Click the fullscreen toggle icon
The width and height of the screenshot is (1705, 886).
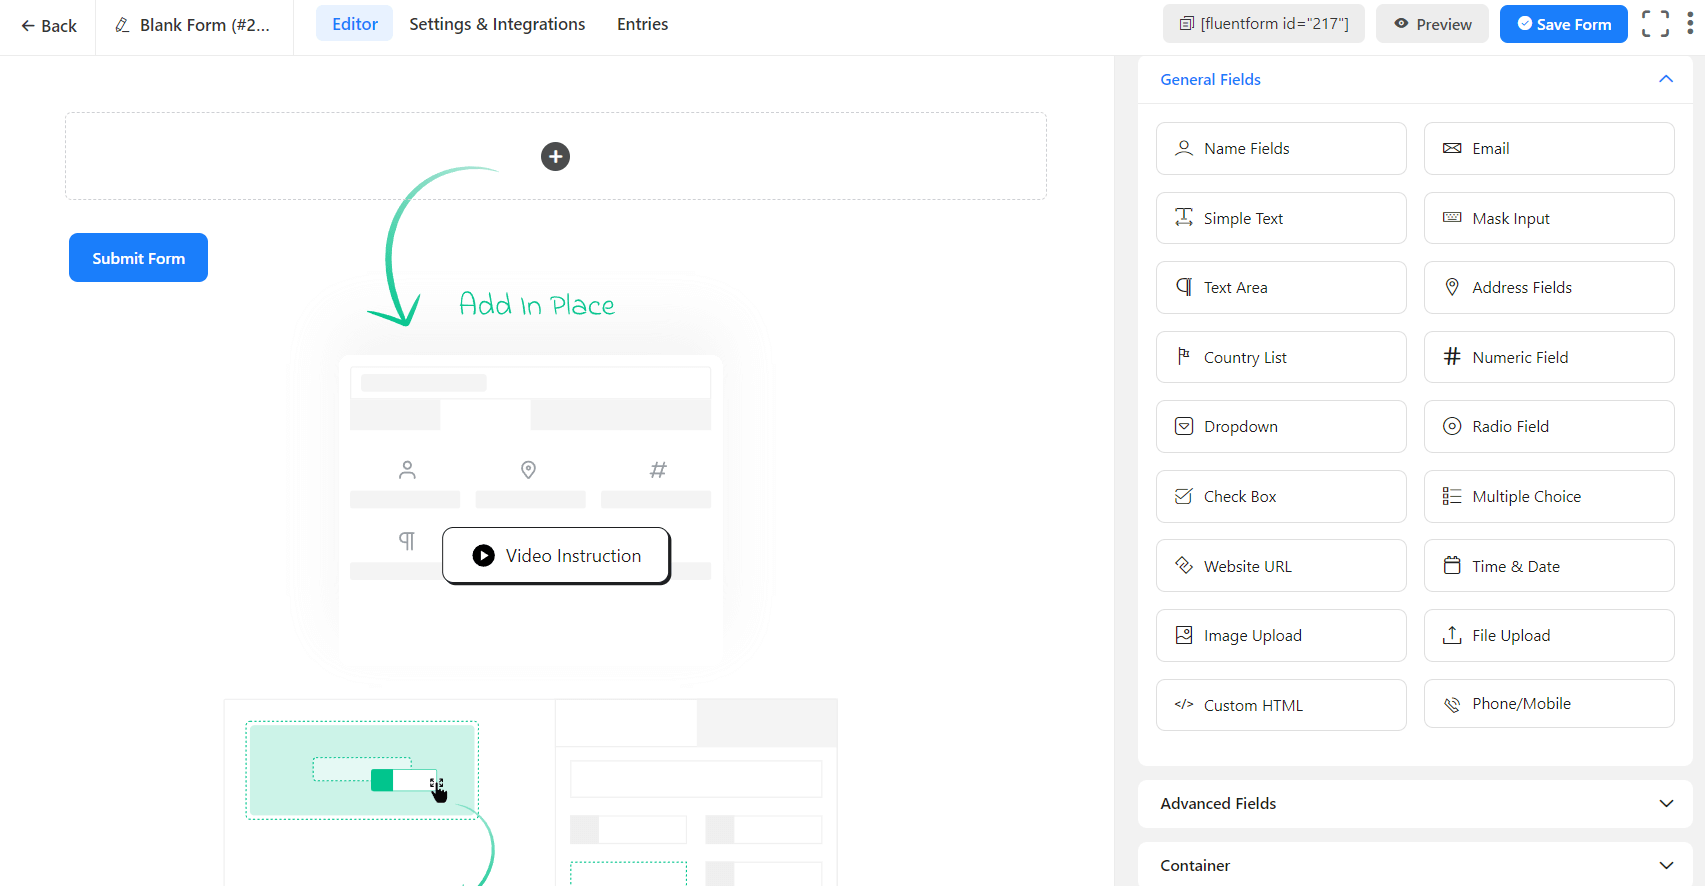tap(1655, 24)
